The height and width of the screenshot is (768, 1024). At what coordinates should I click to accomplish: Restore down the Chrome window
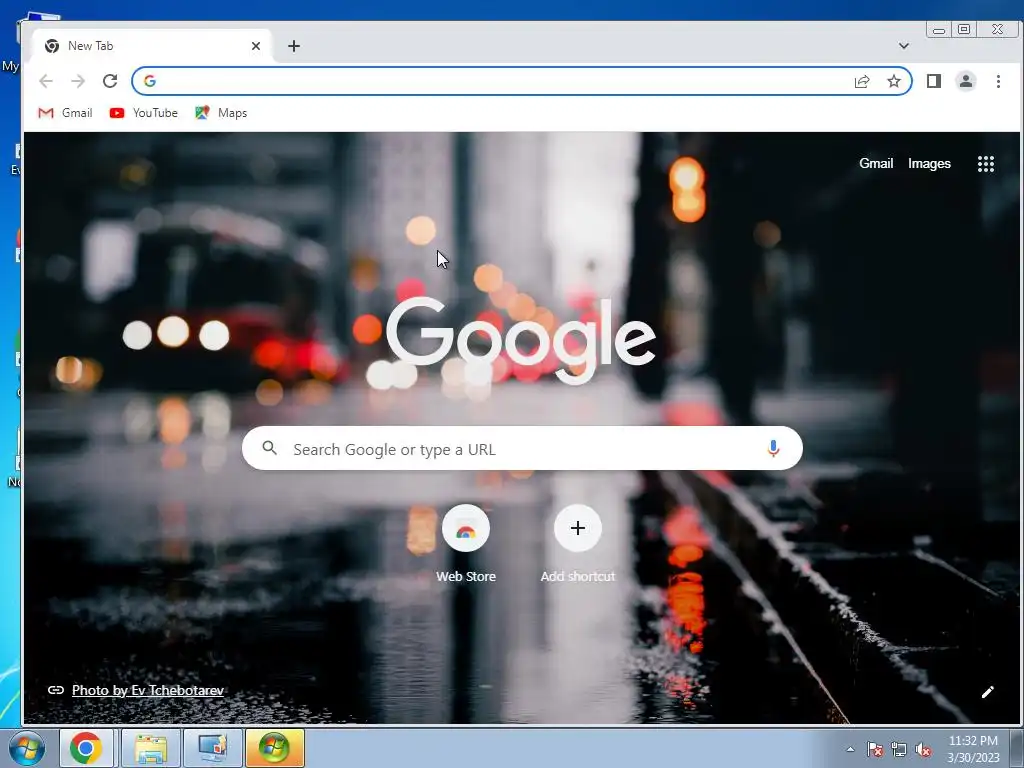click(964, 29)
